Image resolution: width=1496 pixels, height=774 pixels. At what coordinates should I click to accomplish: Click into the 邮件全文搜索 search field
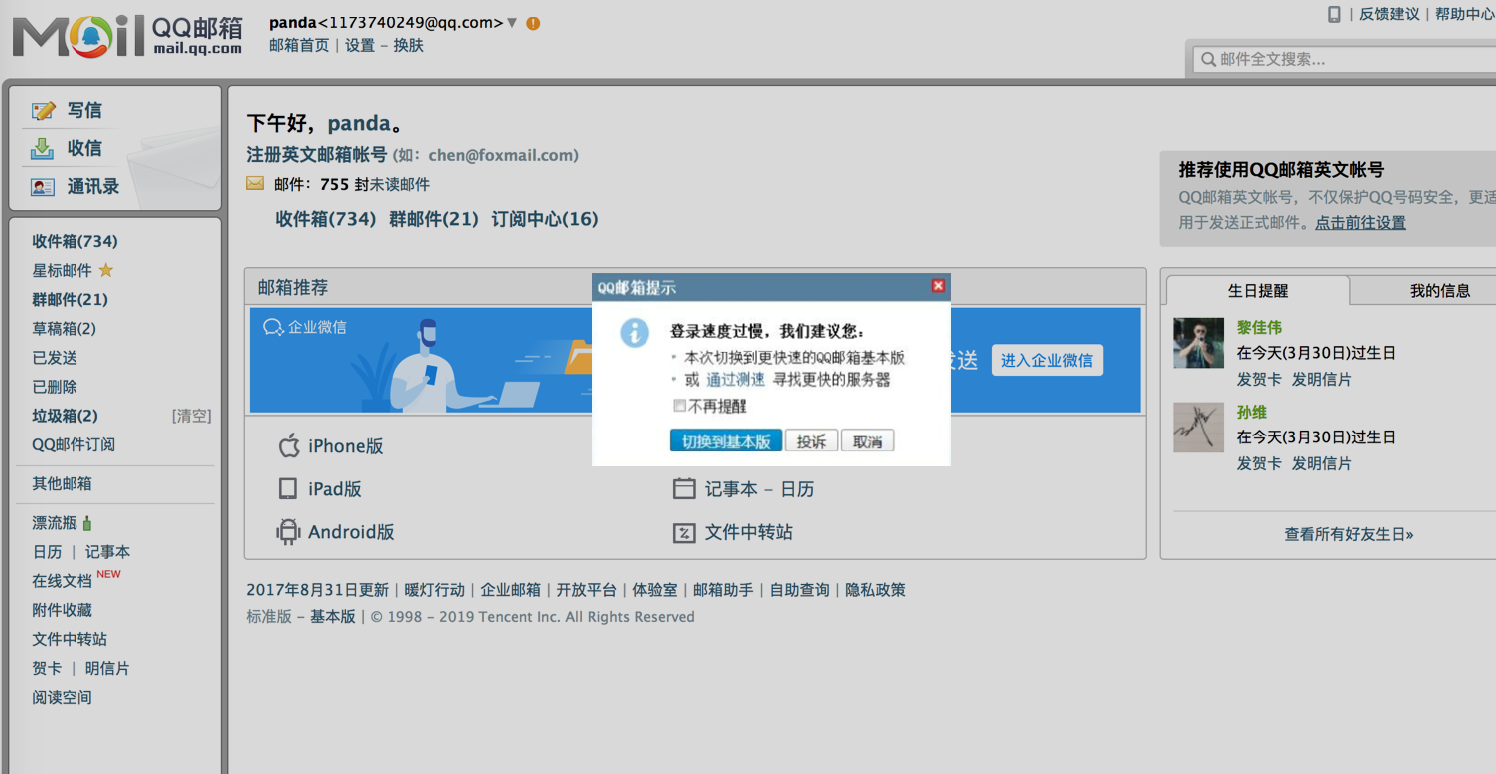[x=1346, y=59]
